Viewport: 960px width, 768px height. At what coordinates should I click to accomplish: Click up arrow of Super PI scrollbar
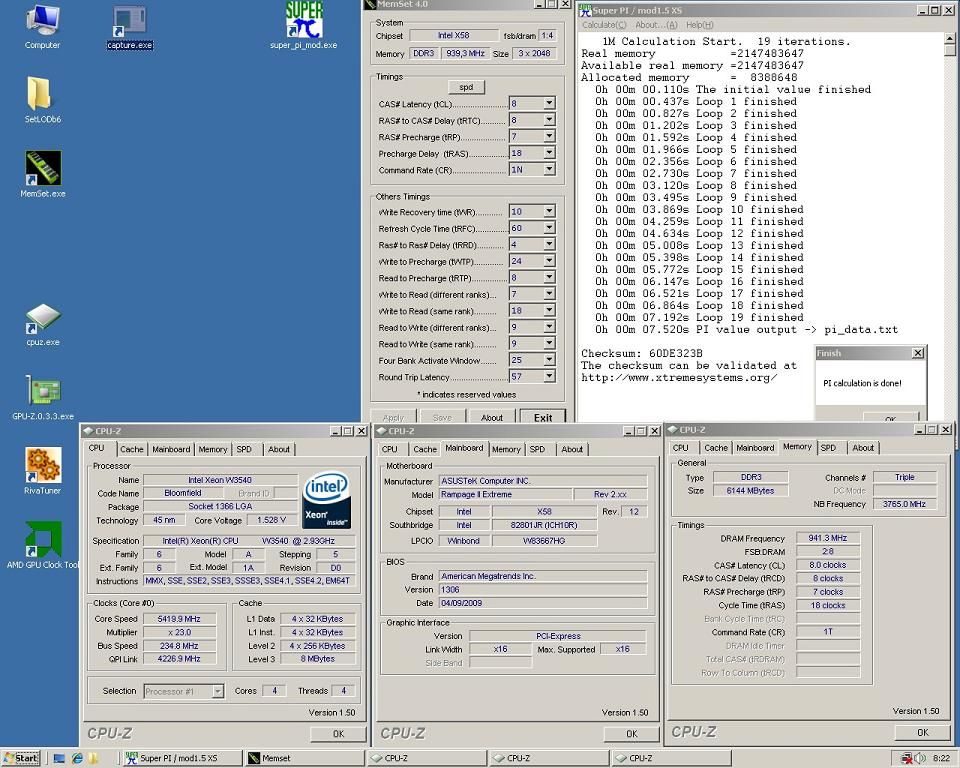950,39
